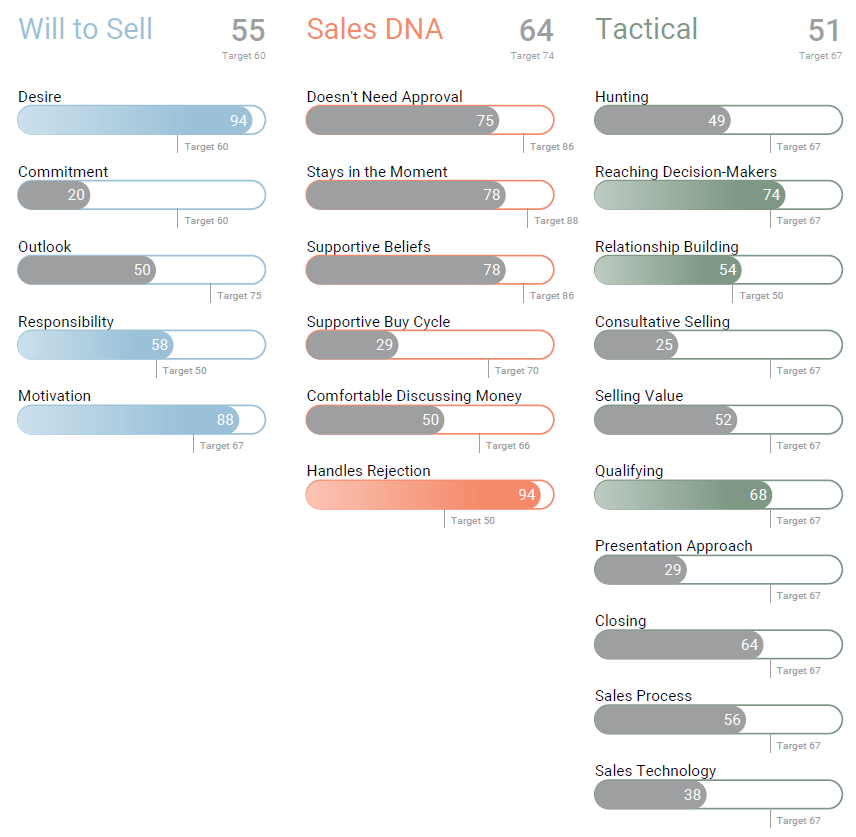Click the Reaching Decision-Makers bar
856x837 pixels.
point(718,195)
